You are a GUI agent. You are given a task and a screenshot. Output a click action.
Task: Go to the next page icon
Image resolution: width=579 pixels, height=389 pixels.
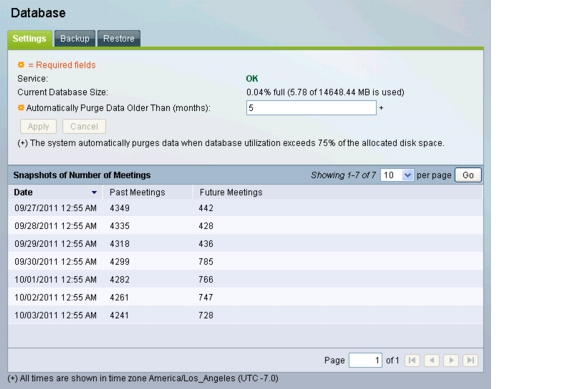coord(451,360)
